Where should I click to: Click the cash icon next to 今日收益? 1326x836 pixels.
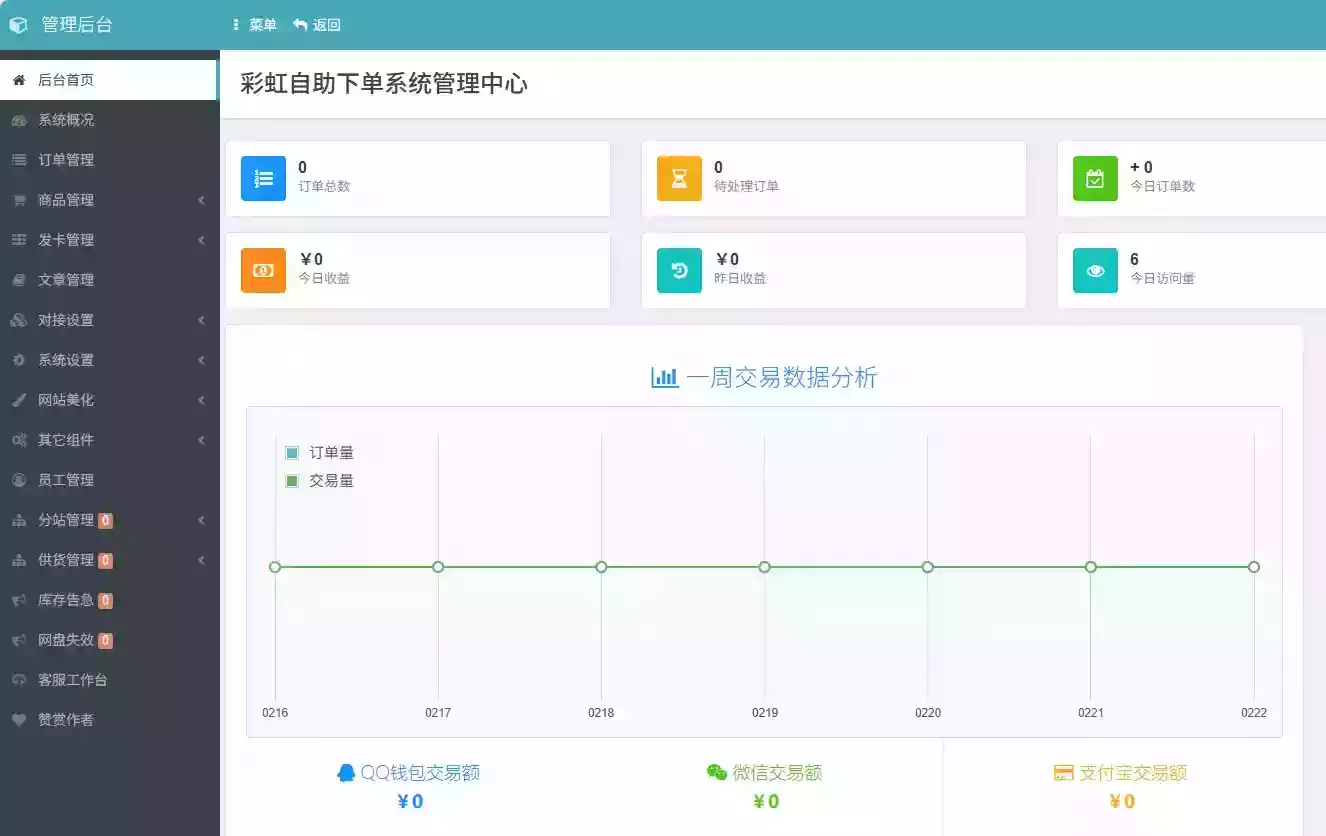263,270
